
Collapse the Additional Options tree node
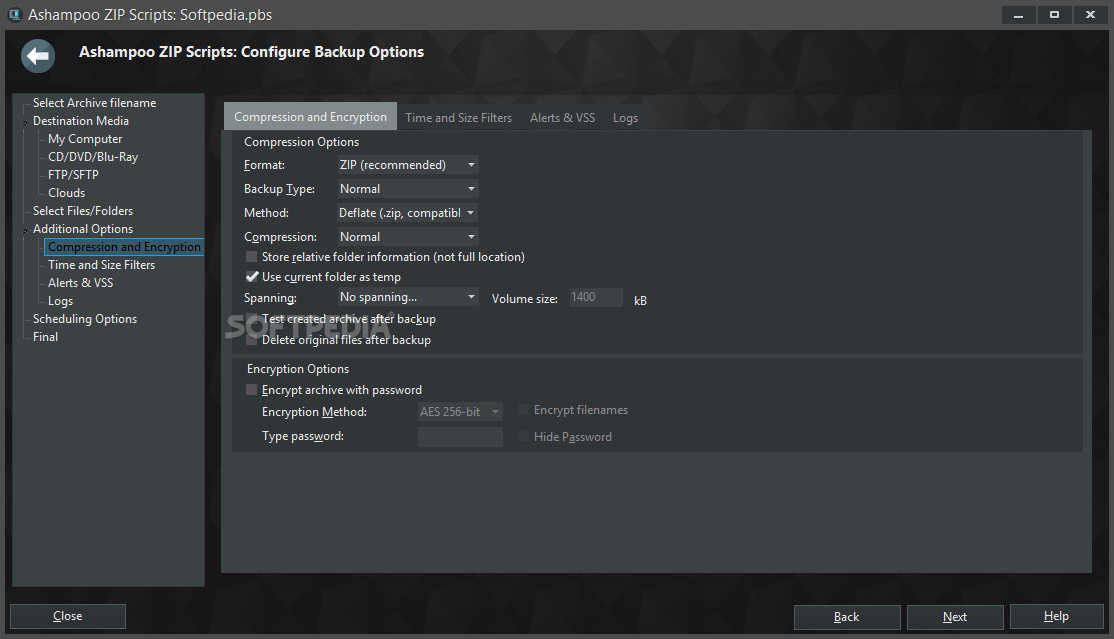coord(26,230)
